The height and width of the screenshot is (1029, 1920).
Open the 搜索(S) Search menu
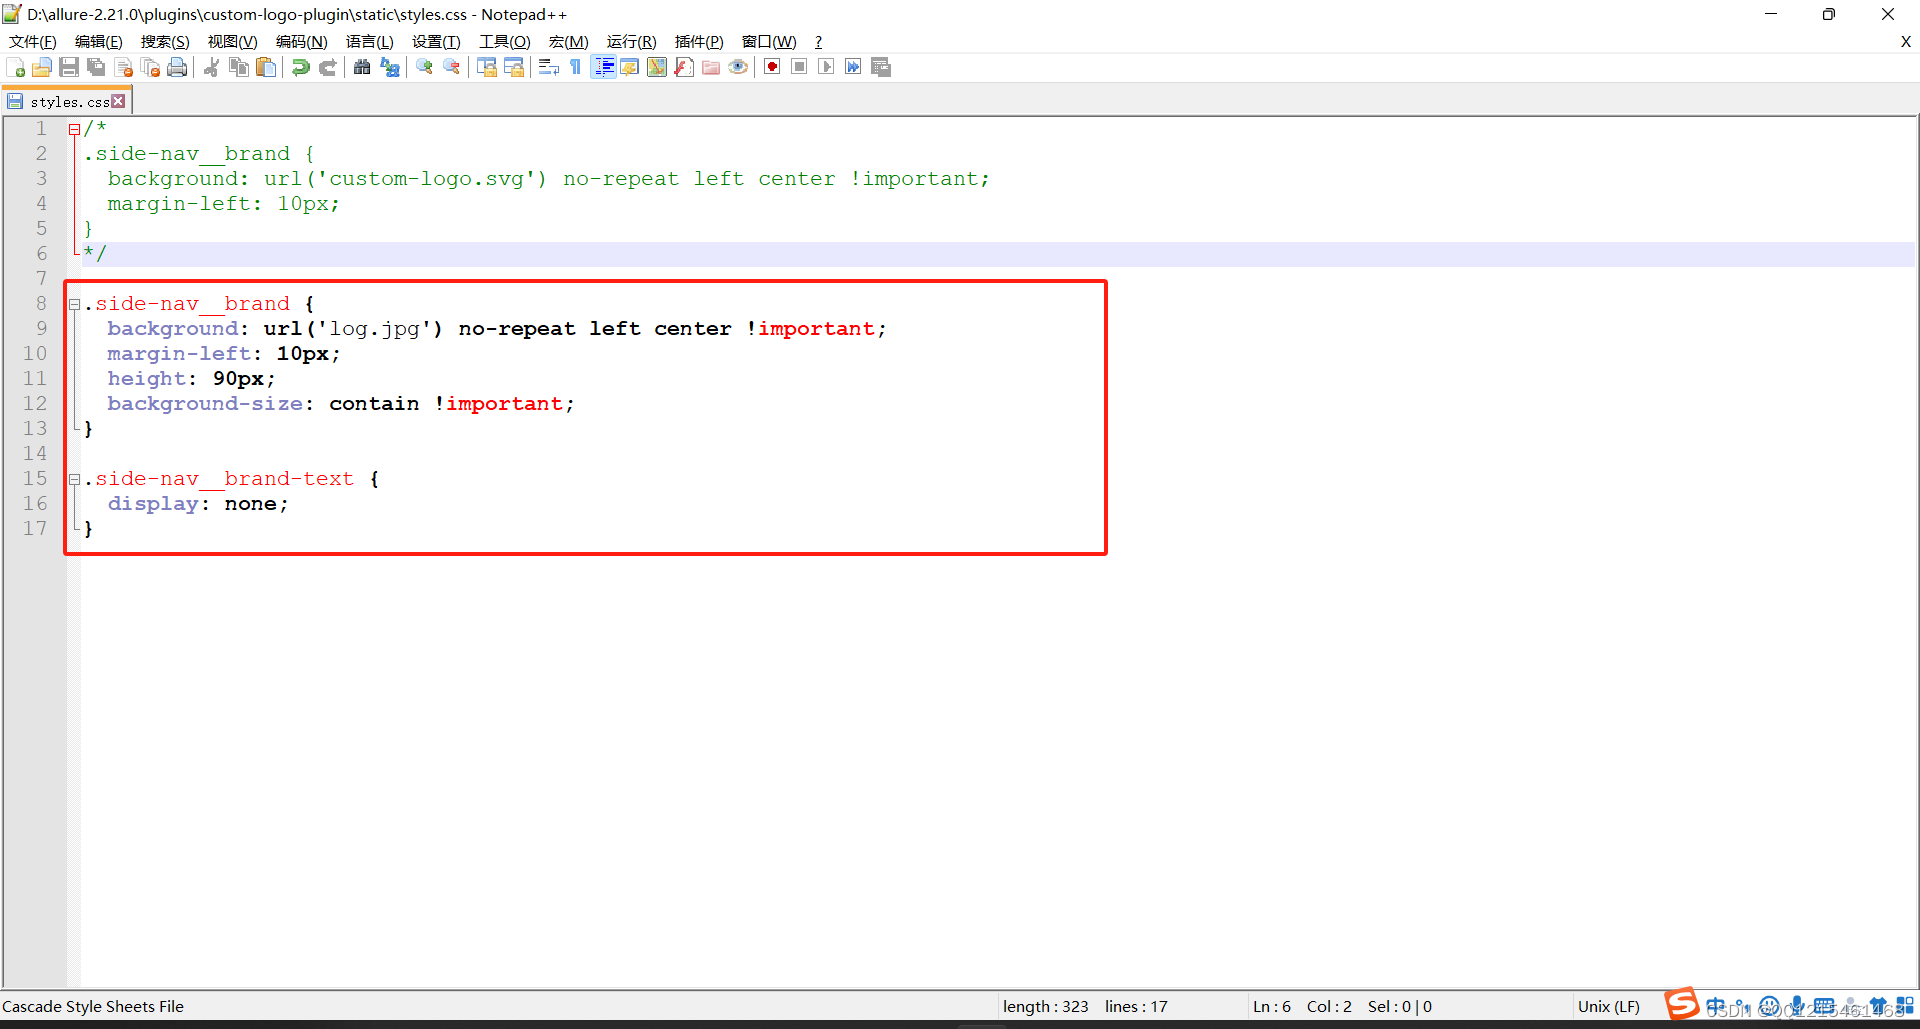click(x=165, y=41)
